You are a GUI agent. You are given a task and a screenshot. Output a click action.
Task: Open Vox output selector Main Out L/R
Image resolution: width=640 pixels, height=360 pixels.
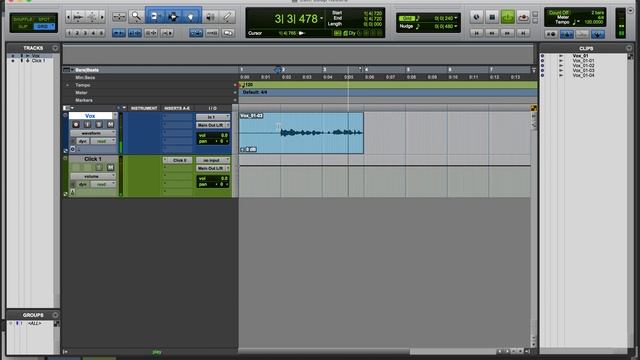click(x=213, y=125)
